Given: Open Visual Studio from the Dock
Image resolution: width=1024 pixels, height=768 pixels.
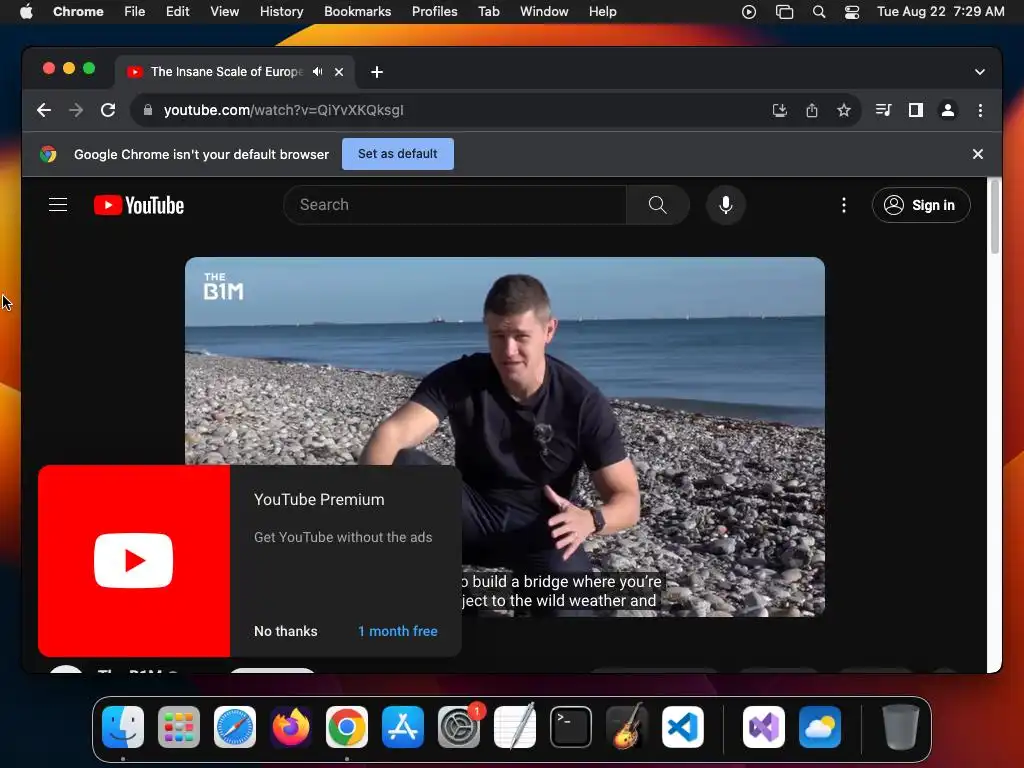Looking at the screenshot, I should (763, 727).
